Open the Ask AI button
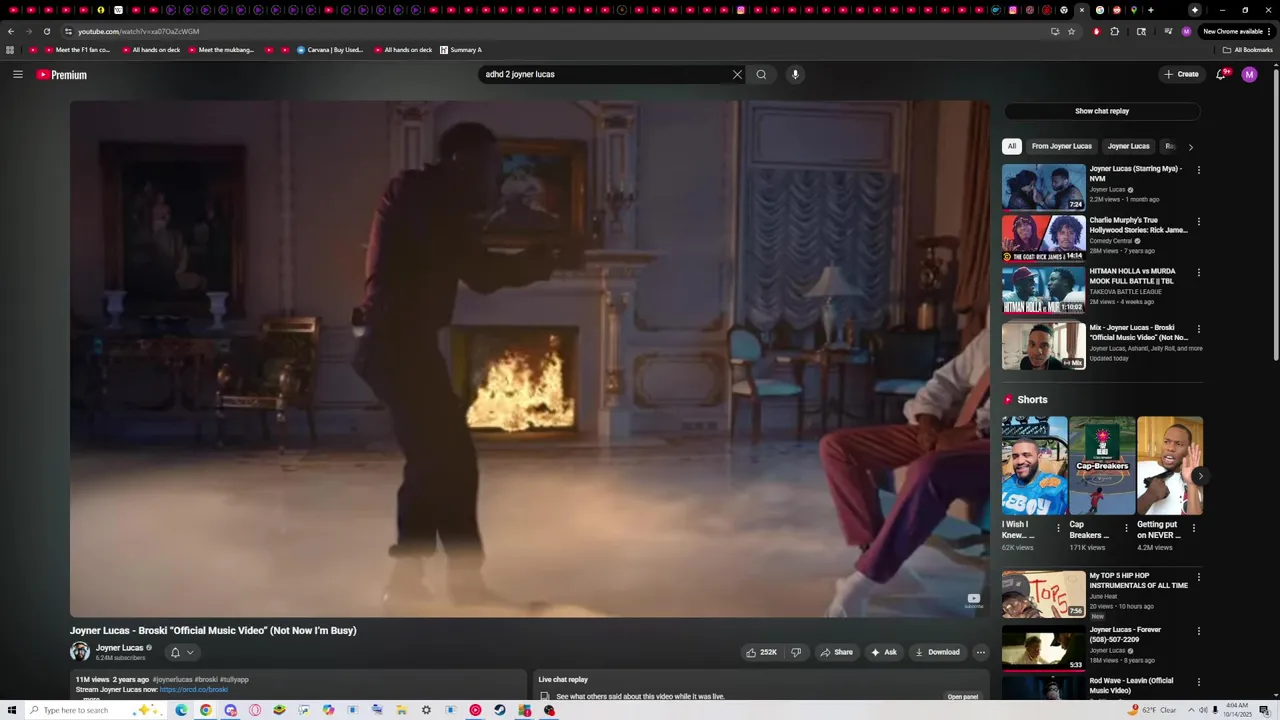 coord(883,652)
